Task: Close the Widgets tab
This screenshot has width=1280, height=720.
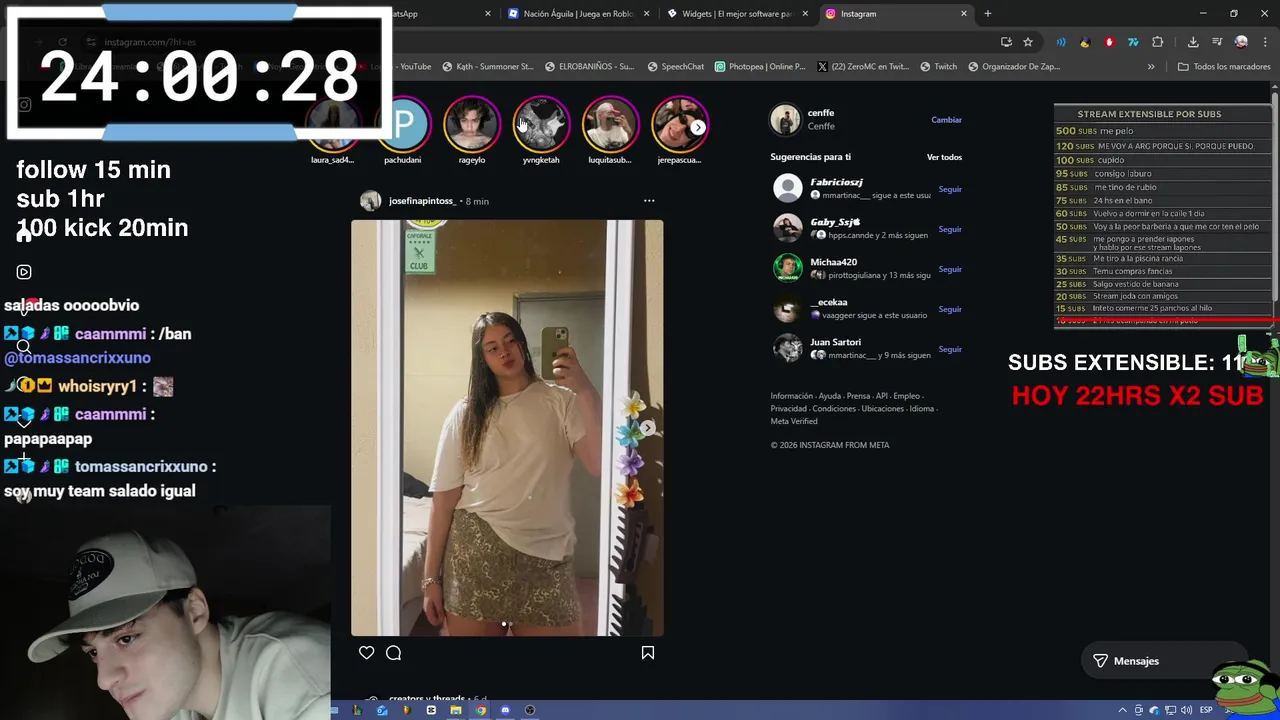Action: [805, 14]
